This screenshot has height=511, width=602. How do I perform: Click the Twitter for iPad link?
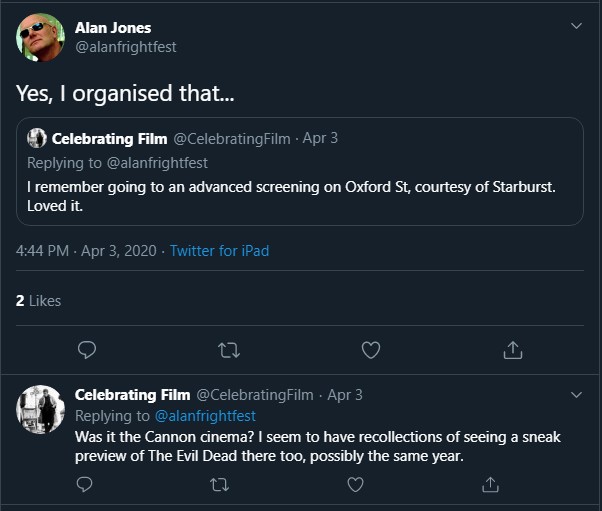219,251
